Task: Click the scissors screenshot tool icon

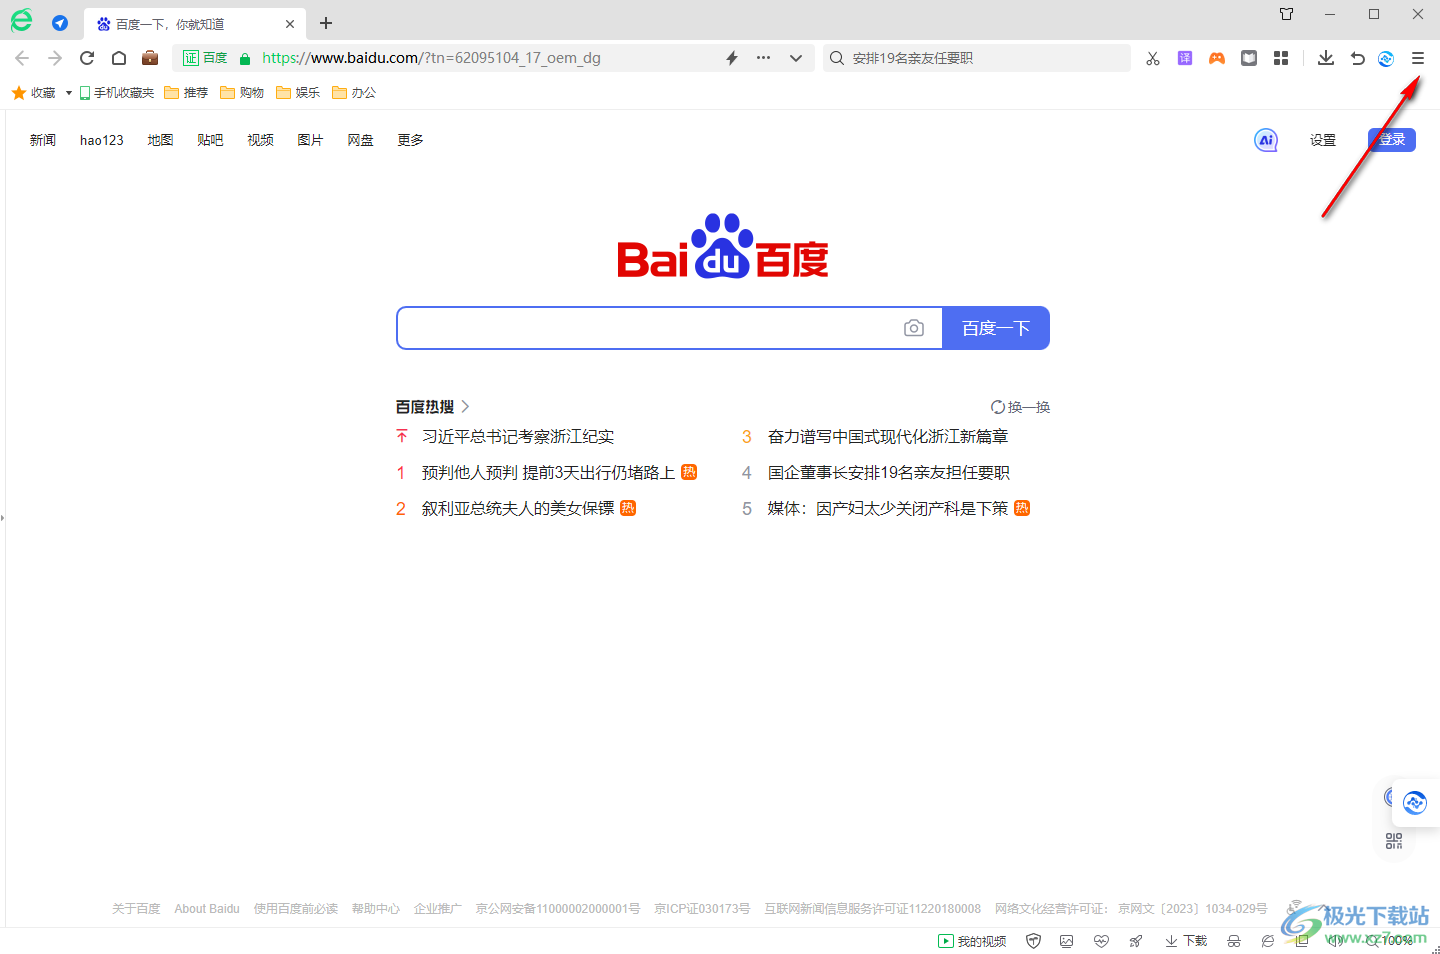Action: tap(1153, 58)
